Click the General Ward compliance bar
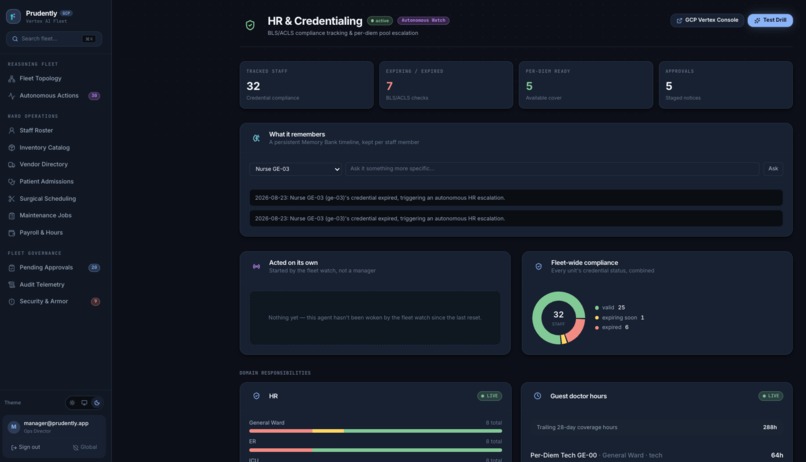The width and height of the screenshot is (806, 462). pos(375,431)
